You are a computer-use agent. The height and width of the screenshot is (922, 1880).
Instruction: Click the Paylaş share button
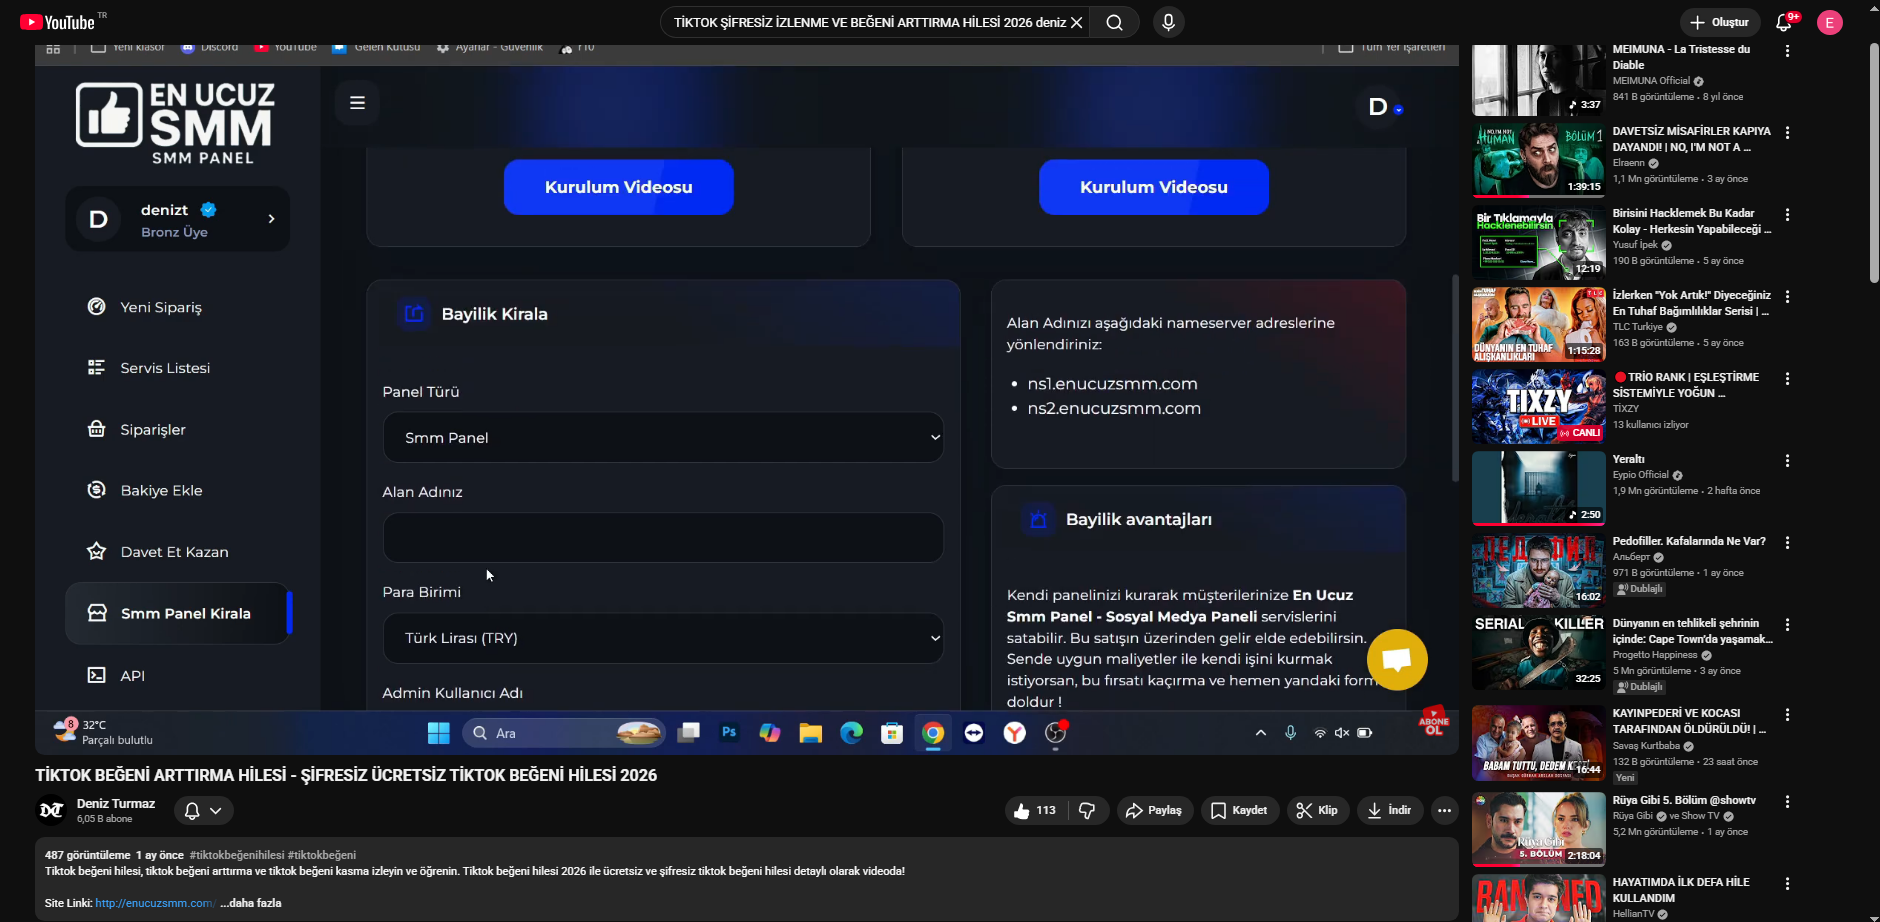pyautogui.click(x=1153, y=810)
